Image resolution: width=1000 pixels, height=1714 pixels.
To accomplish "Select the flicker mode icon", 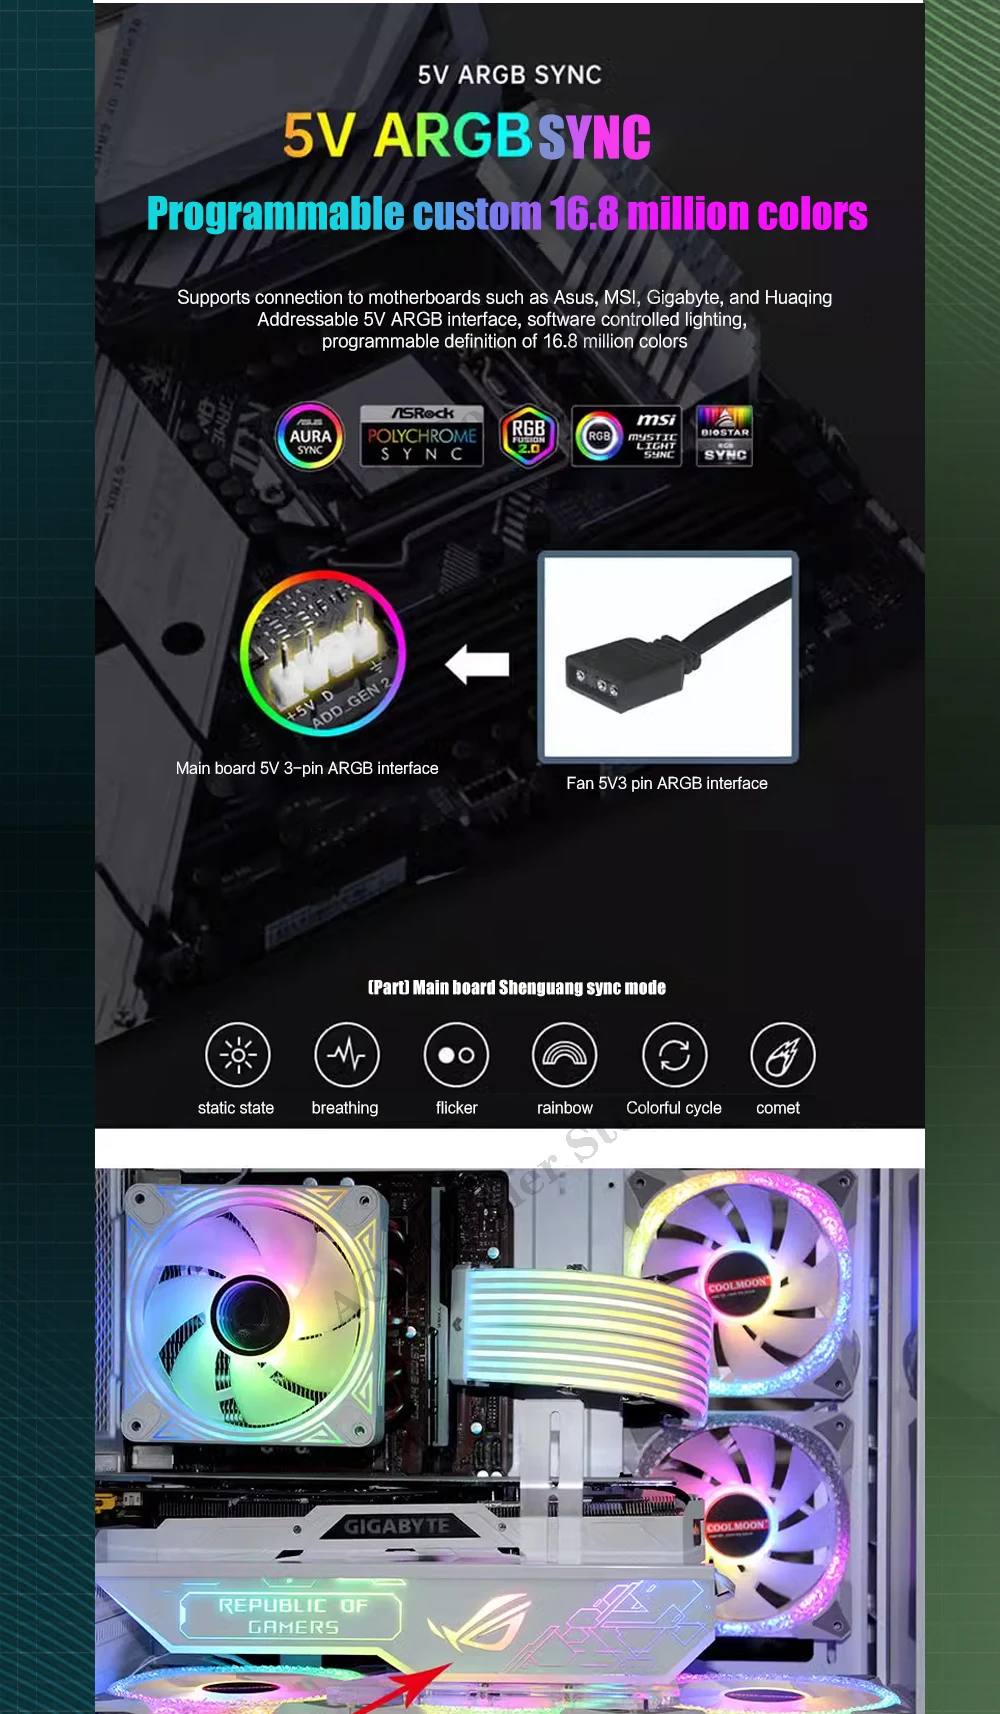I will 456,1055.
